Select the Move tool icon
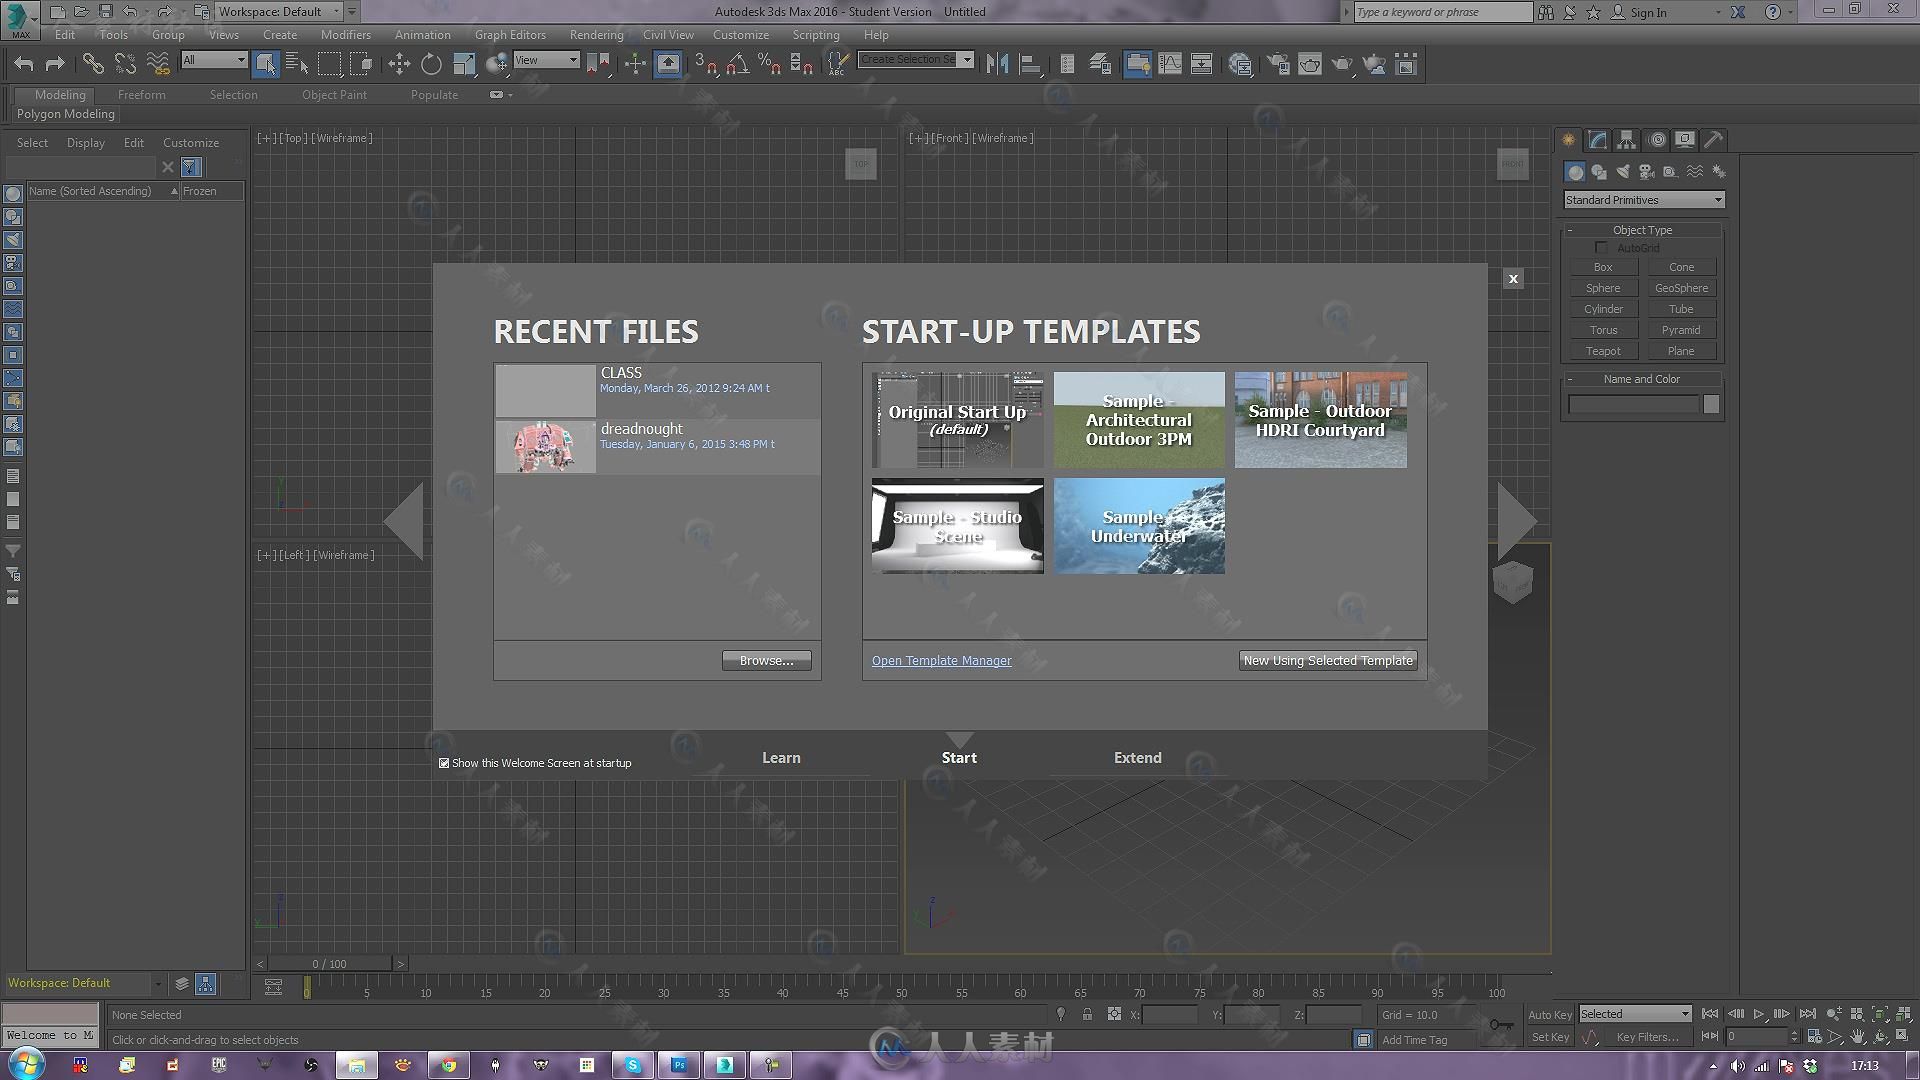Viewport: 1920px width, 1080px height. [x=396, y=63]
